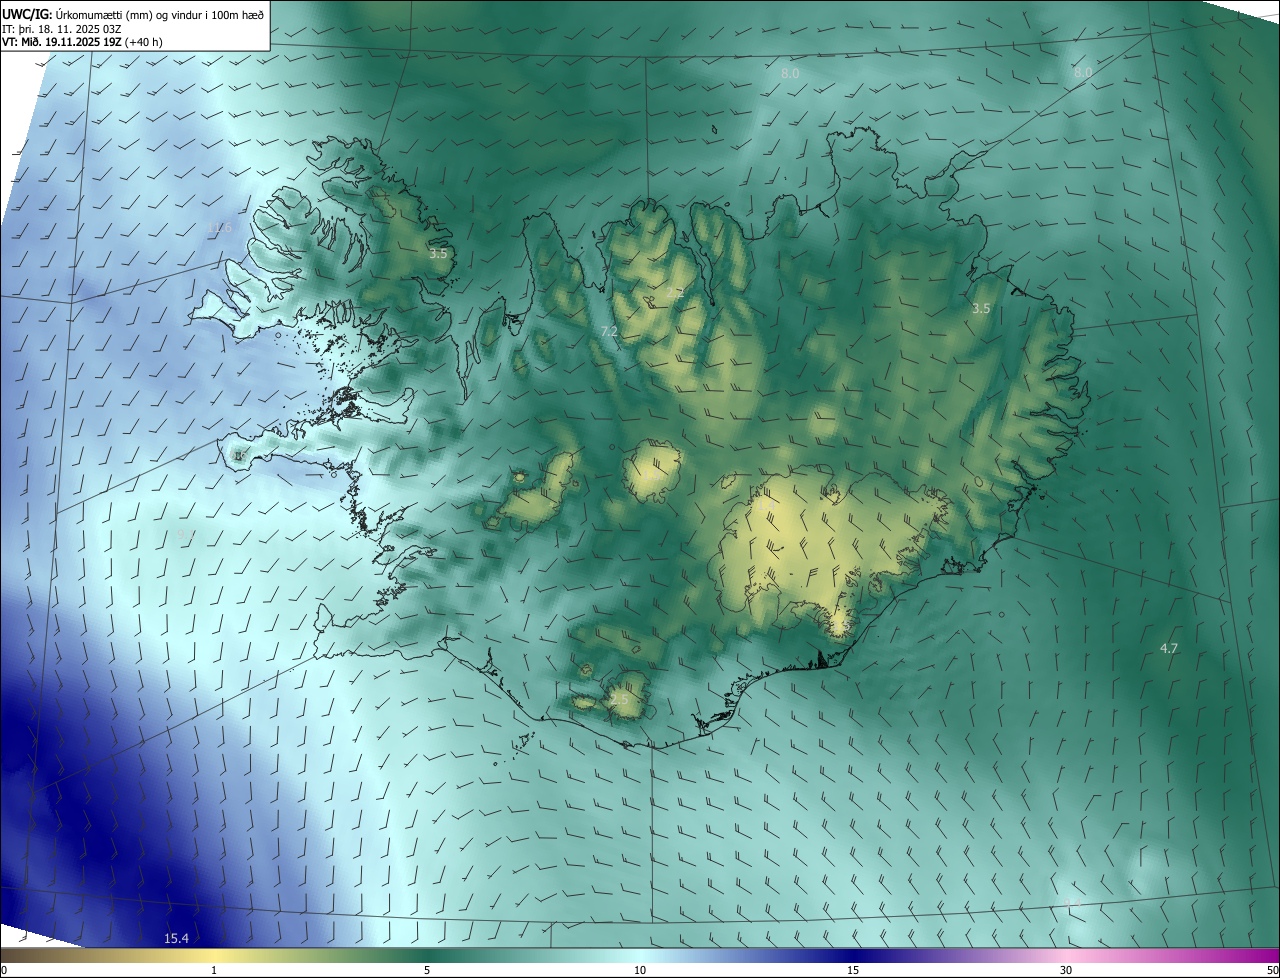
Task: Click the colour scale tick labelled 5
Action: click(427, 971)
